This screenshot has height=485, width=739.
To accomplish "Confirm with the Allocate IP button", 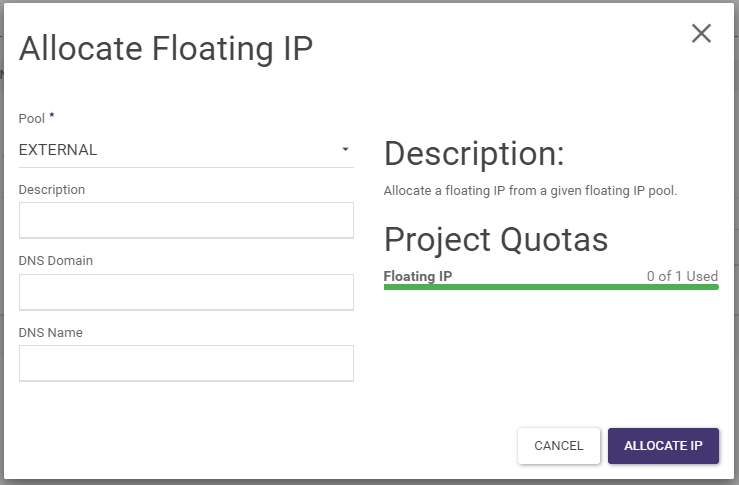I will click(663, 445).
